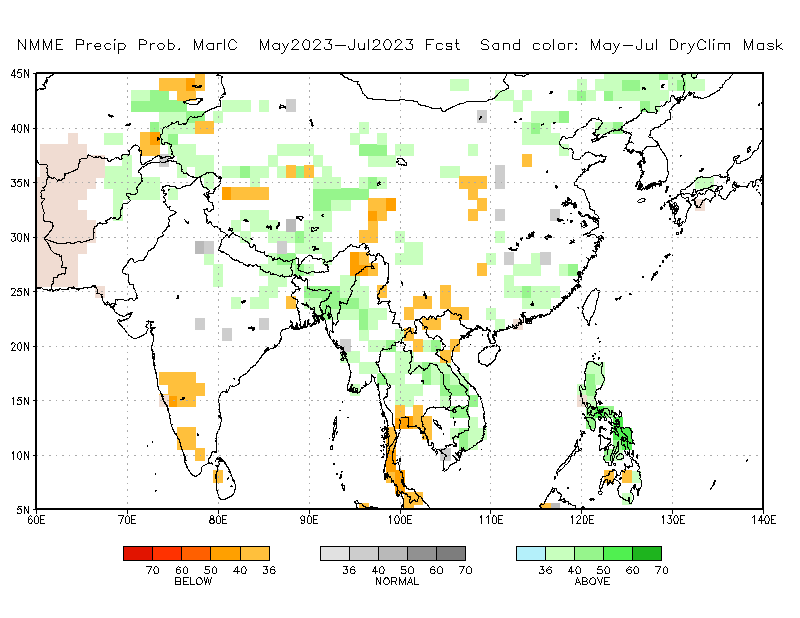Click the '70' tick under NORMAL legend
Image resolution: width=800 pixels, height=618 pixels.
point(465,570)
